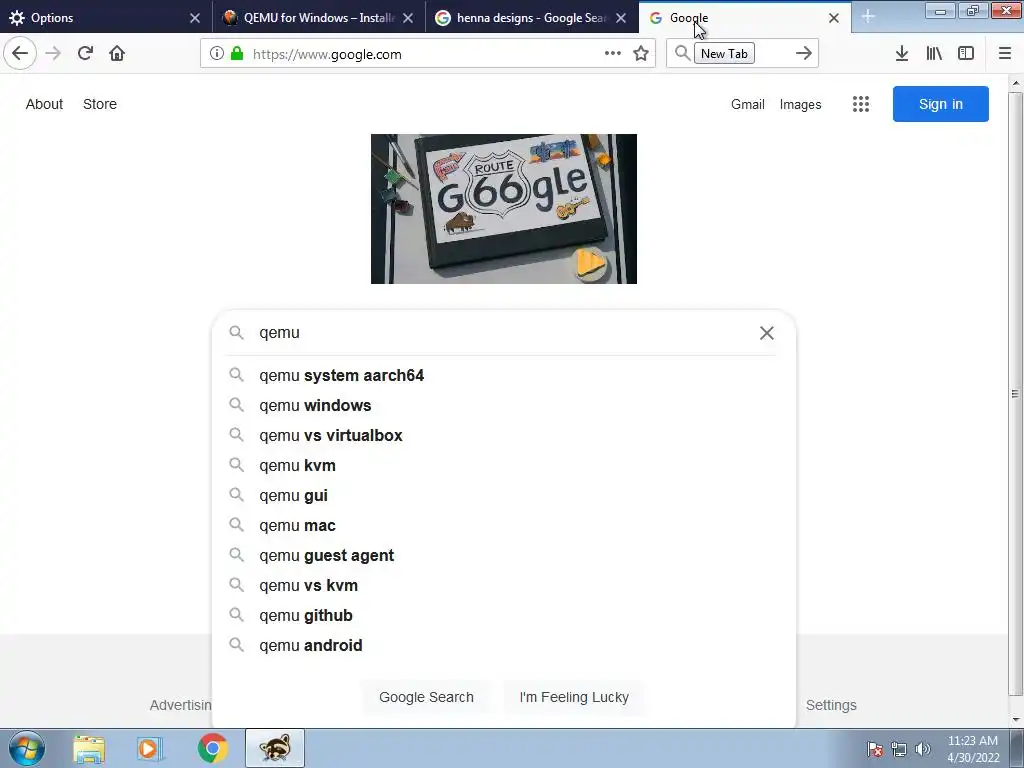The width and height of the screenshot is (1024, 768).
Task: Launch Google Chrome from taskbar
Action: 212,748
